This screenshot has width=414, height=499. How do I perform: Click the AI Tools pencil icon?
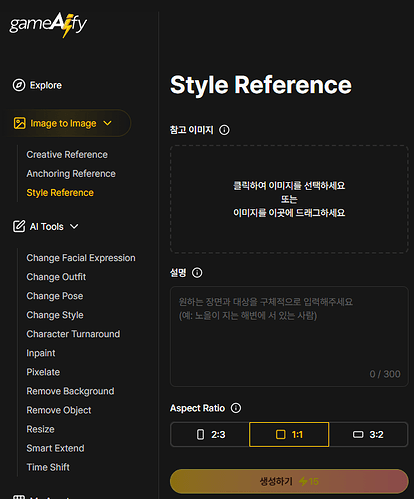pos(19,226)
